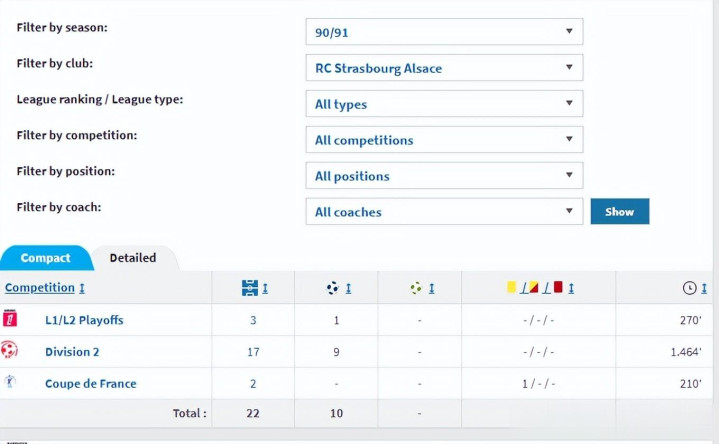719x444 pixels.
Task: Expand the All coaches dropdown
Action: click(443, 212)
